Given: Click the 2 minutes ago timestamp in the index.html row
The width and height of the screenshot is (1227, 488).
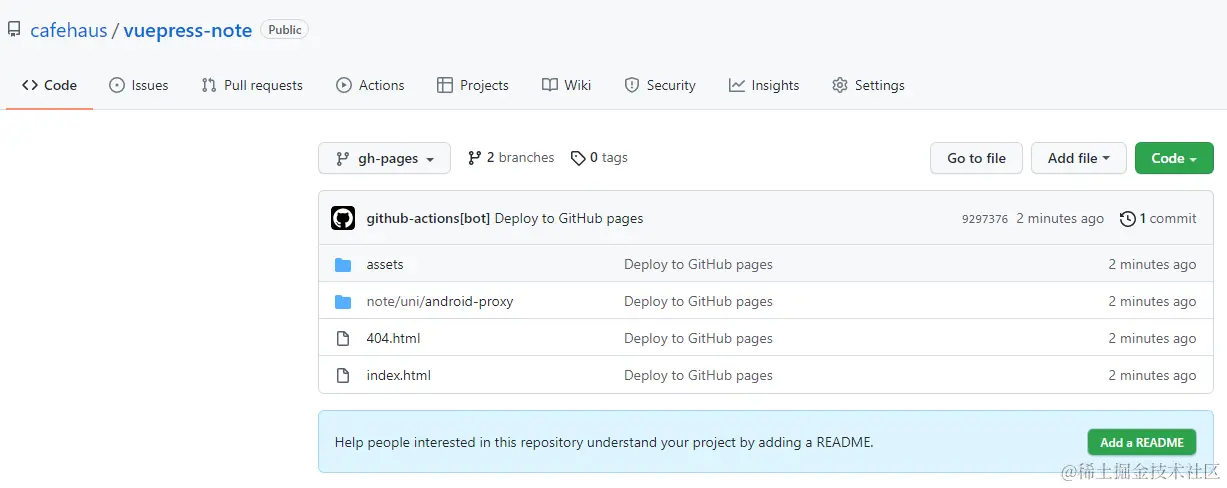Looking at the screenshot, I should [1152, 376].
